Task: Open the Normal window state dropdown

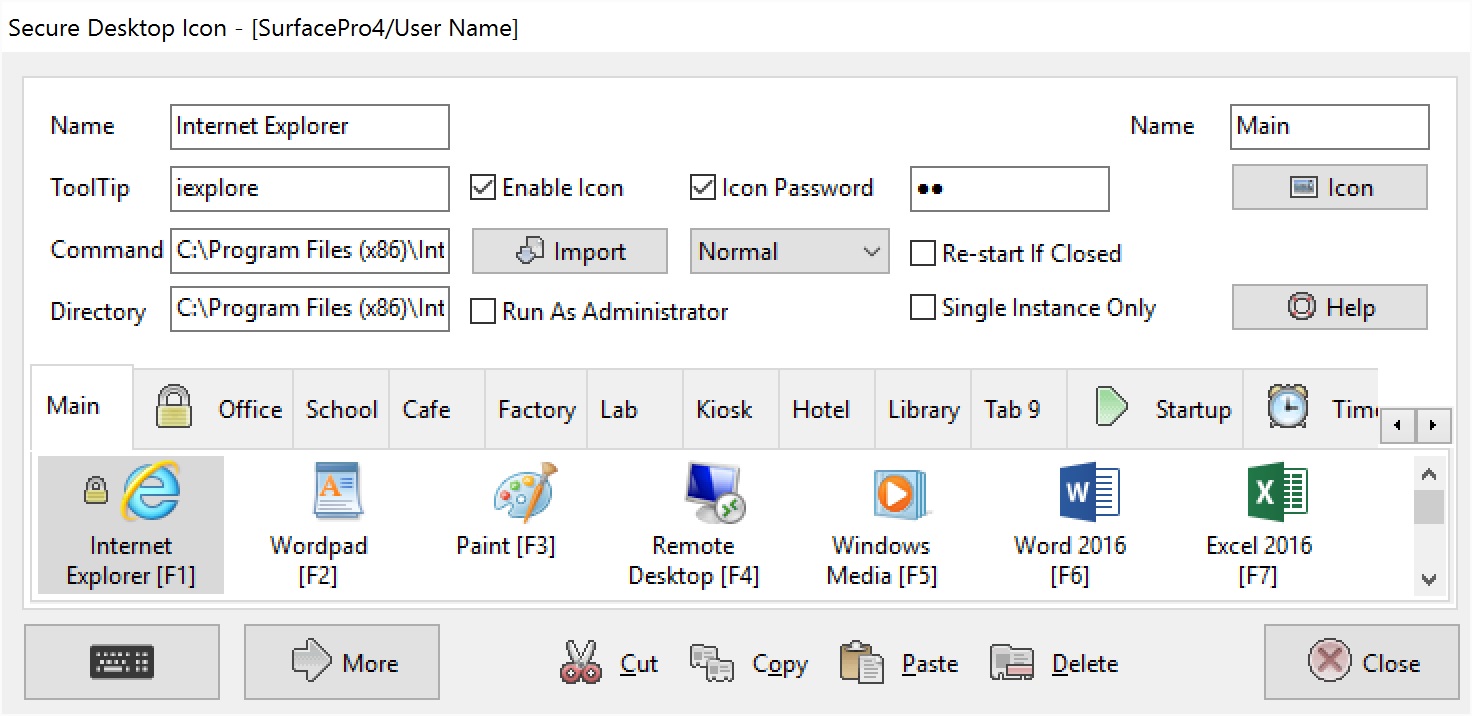Action: [789, 252]
